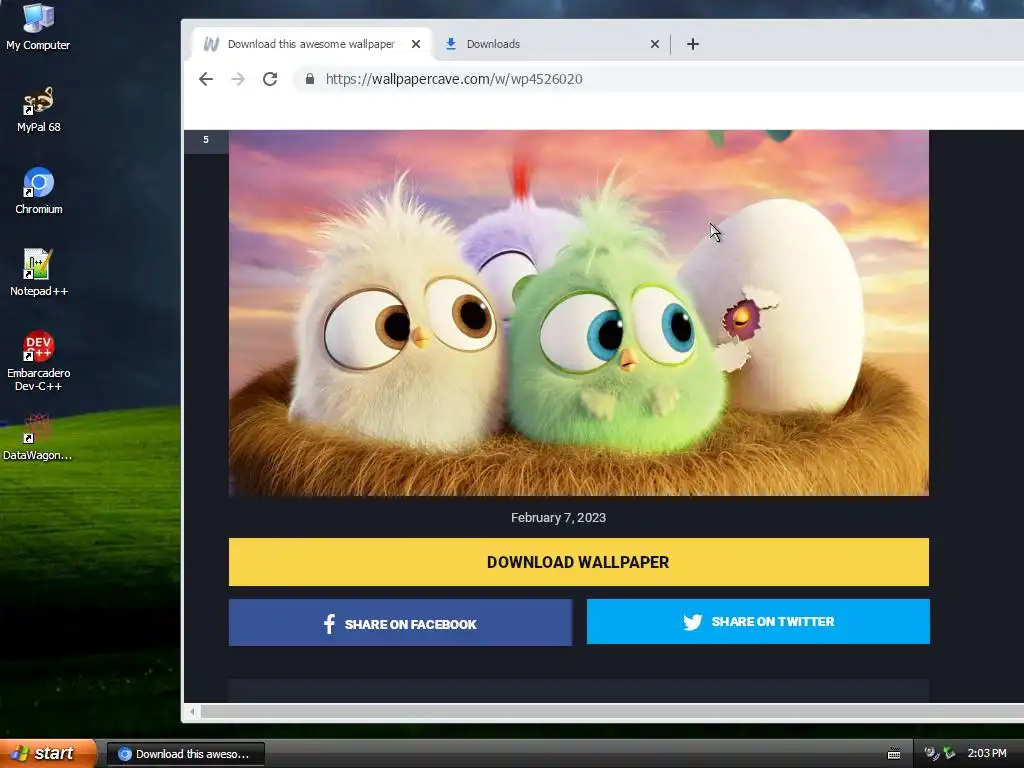Open DataWagon desktop shortcut
Viewport: 1024px width, 768px height.
tap(37, 437)
